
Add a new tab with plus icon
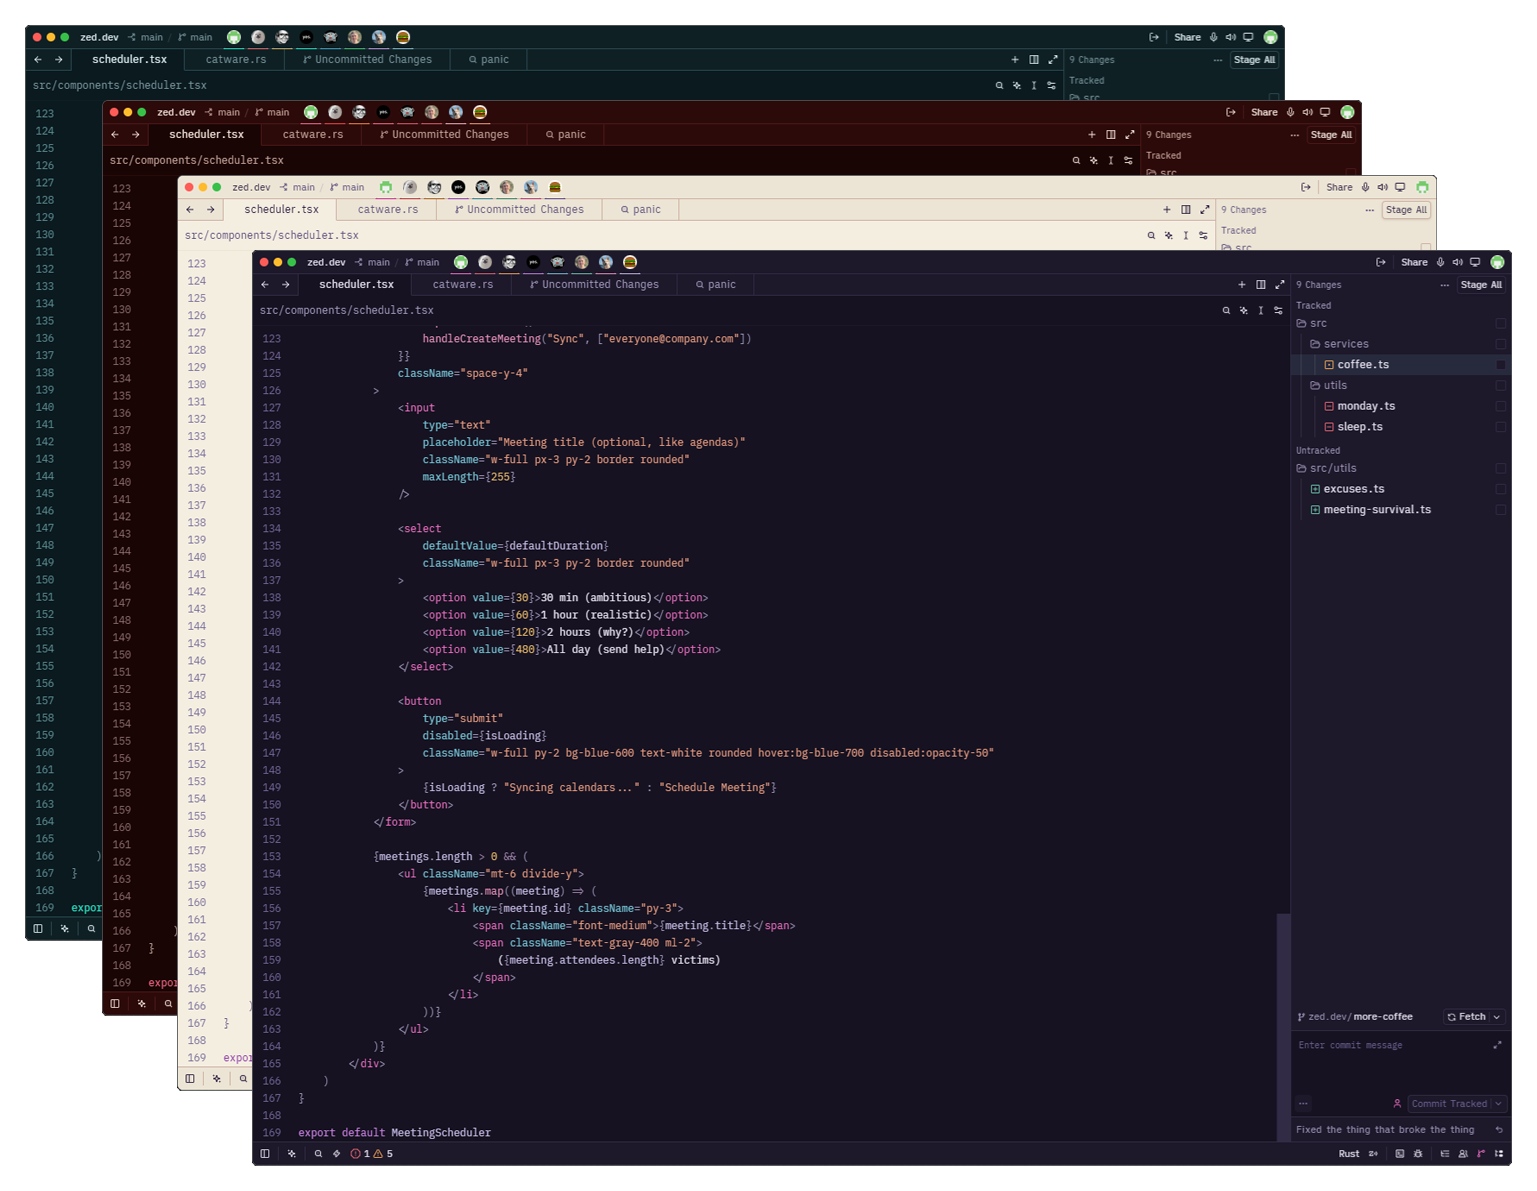(1242, 285)
